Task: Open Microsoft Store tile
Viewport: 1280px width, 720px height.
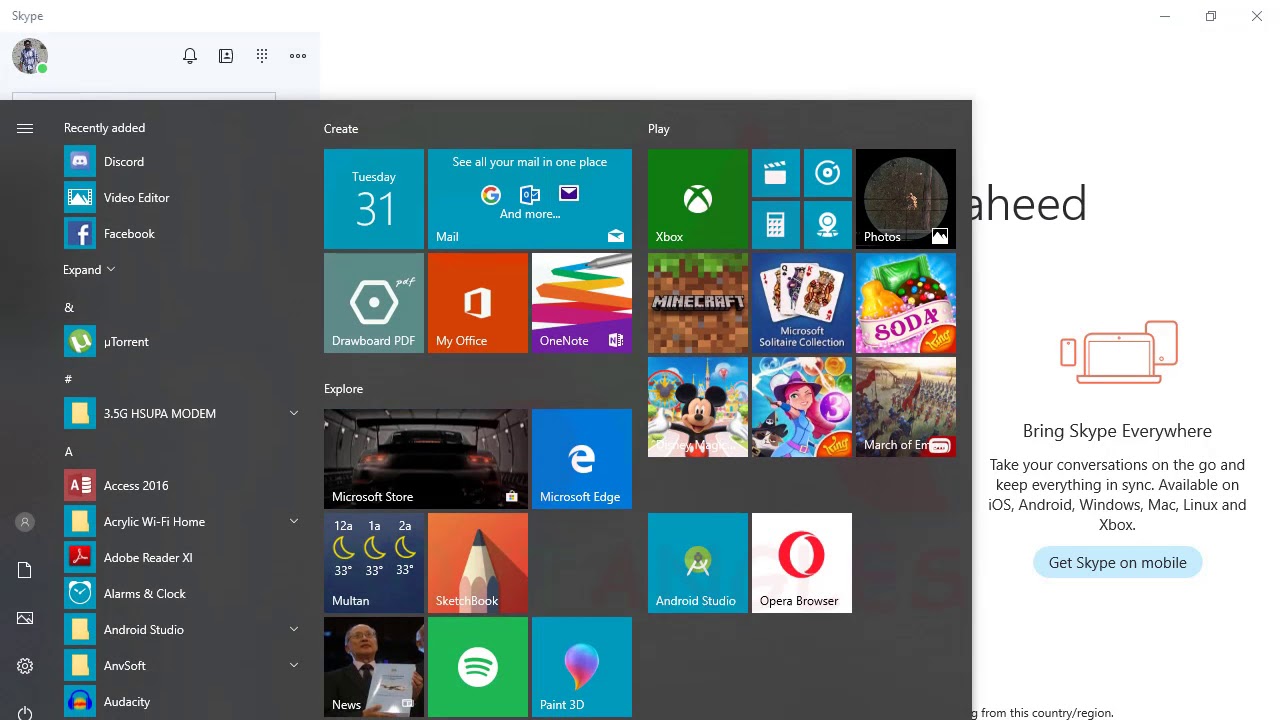Action: (426, 459)
